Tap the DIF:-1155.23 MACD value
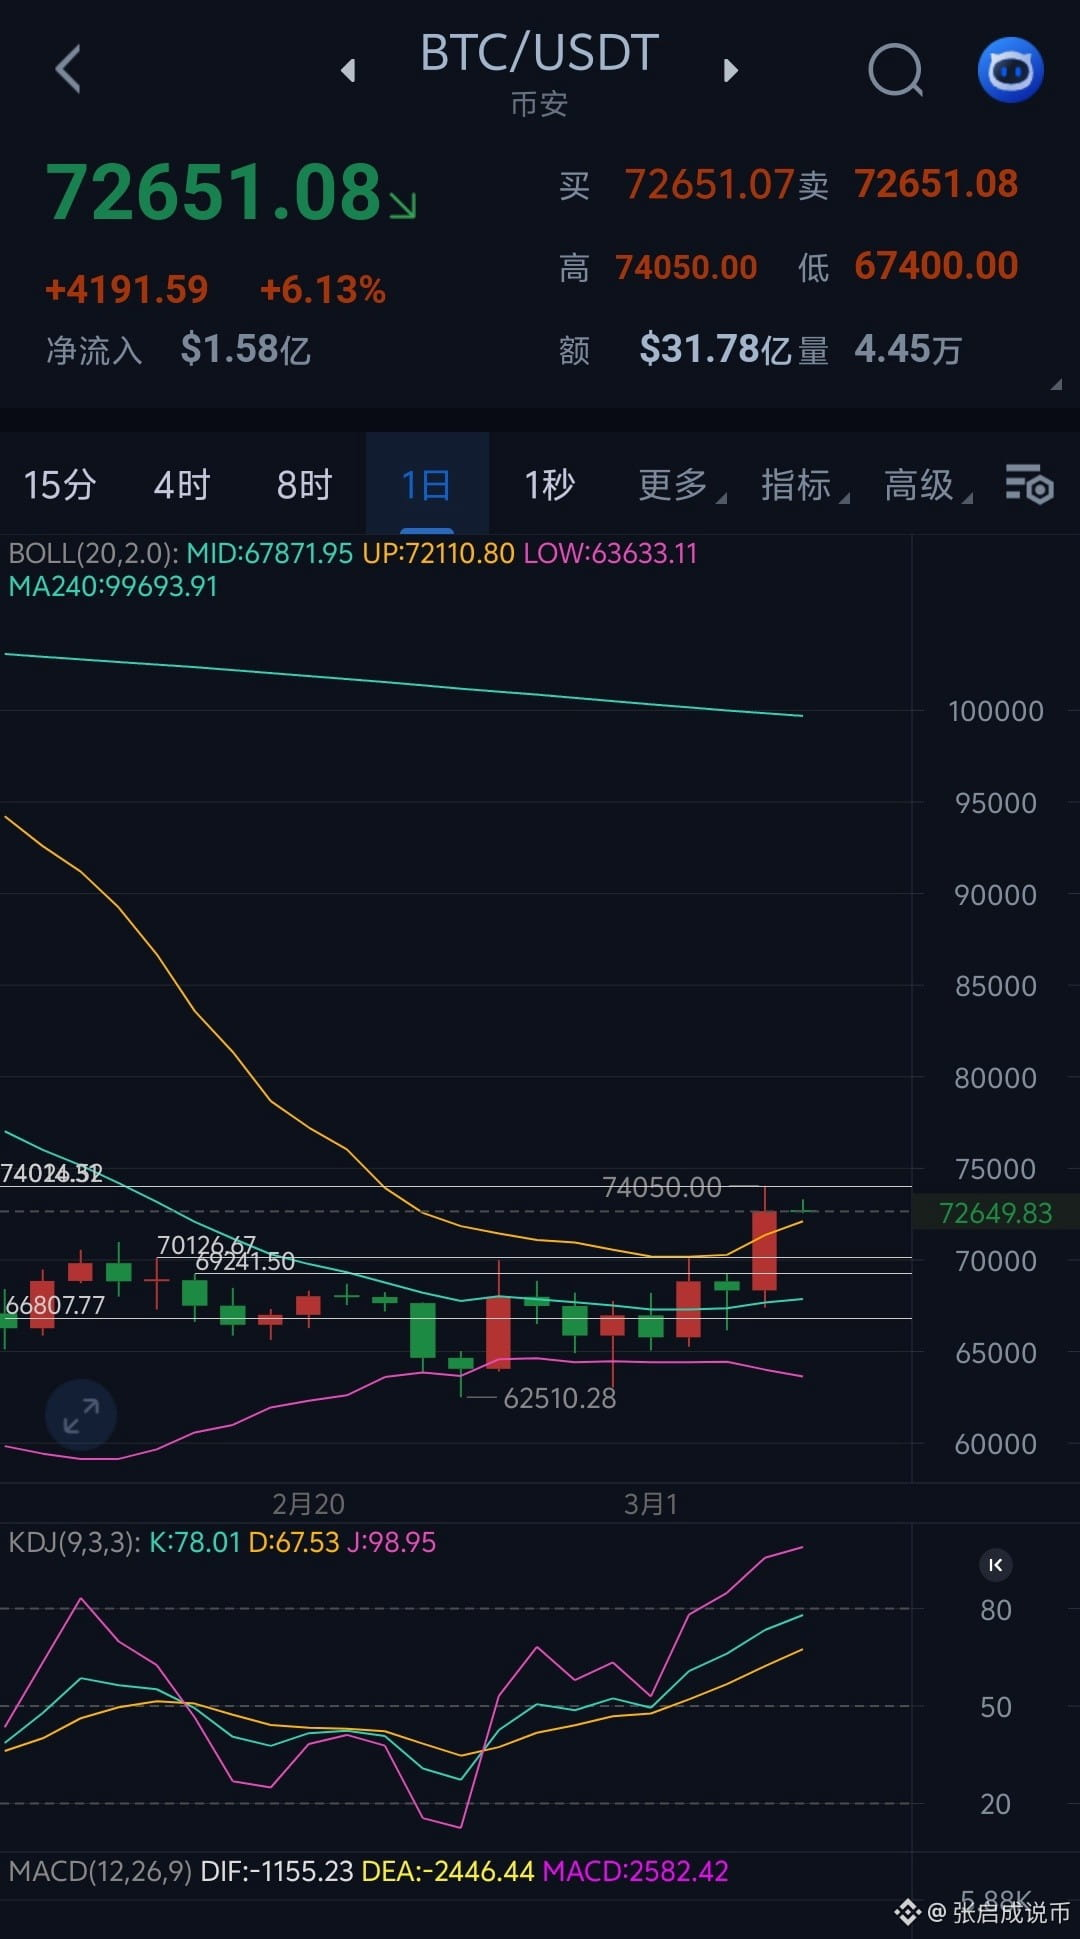 click(277, 1871)
